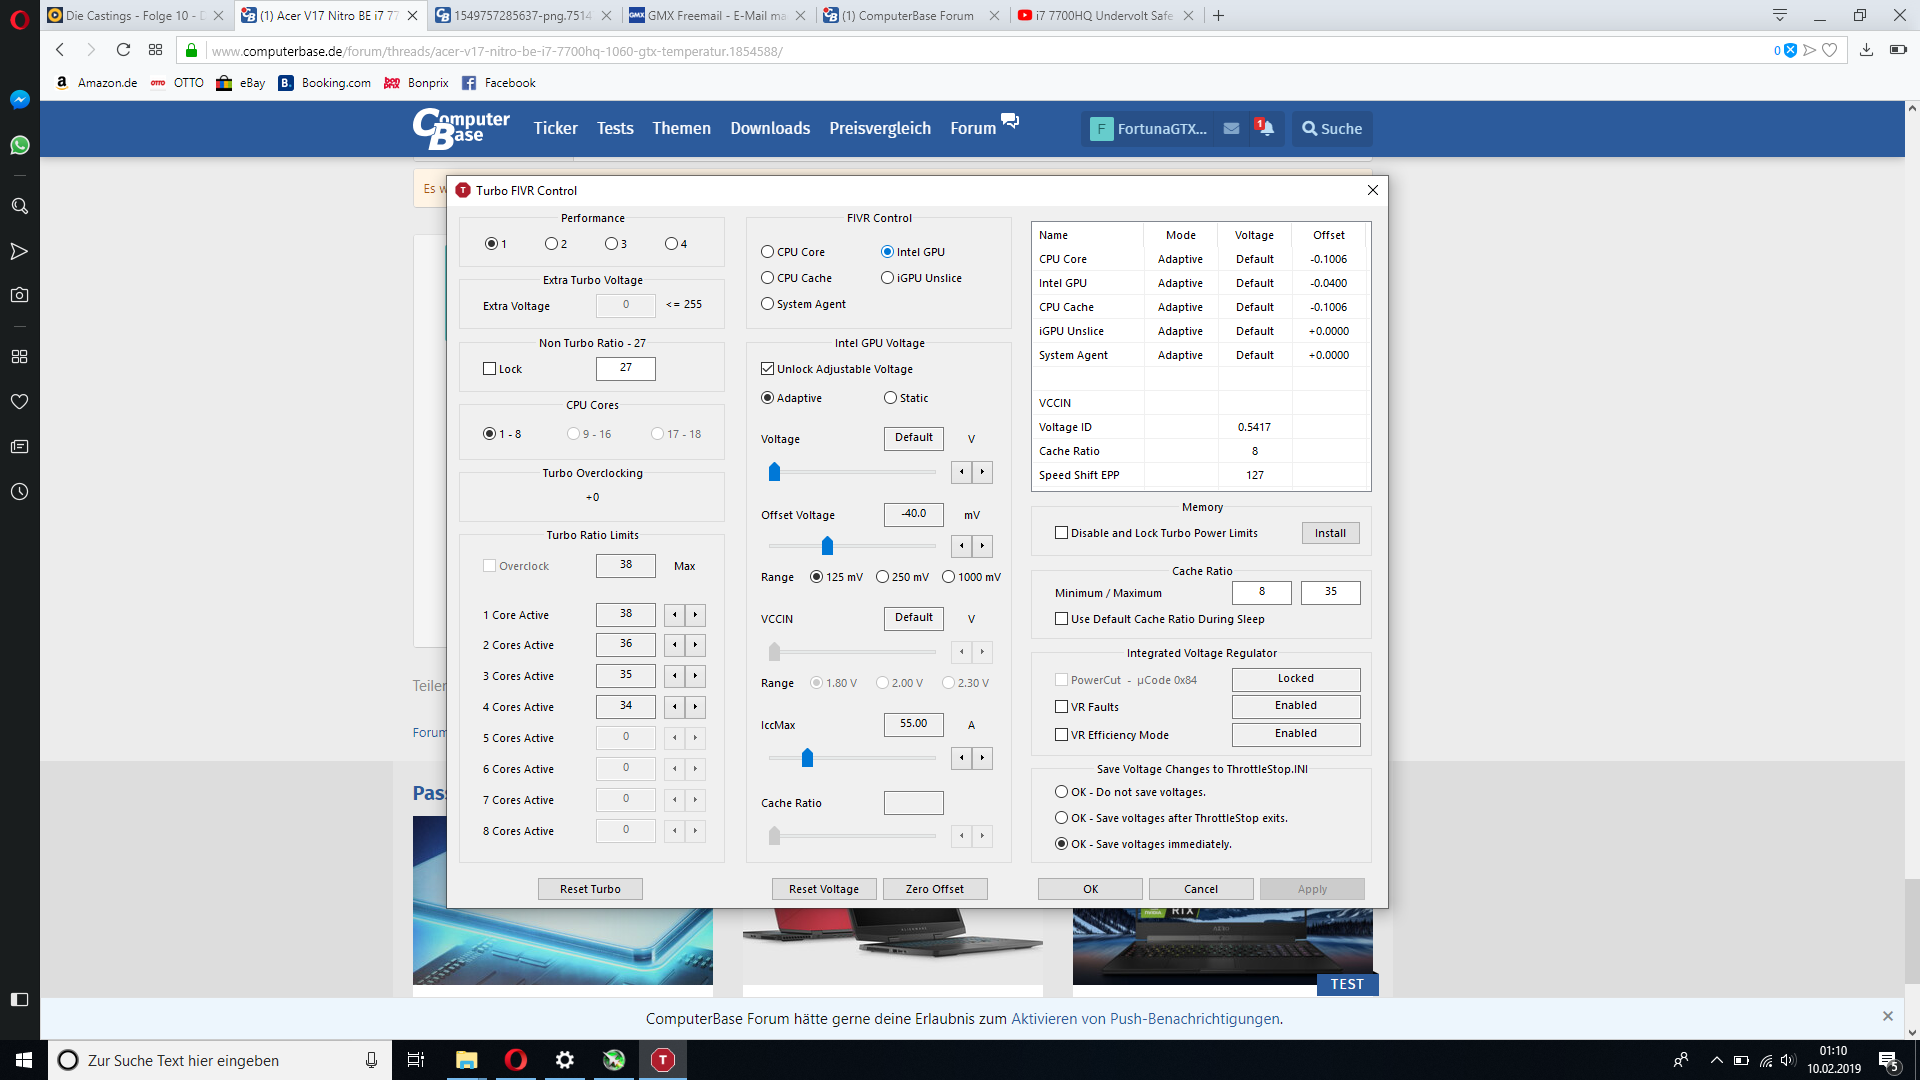Decrease Offset Voltage with left arrow
The width and height of the screenshot is (1920, 1080).
[x=962, y=546]
